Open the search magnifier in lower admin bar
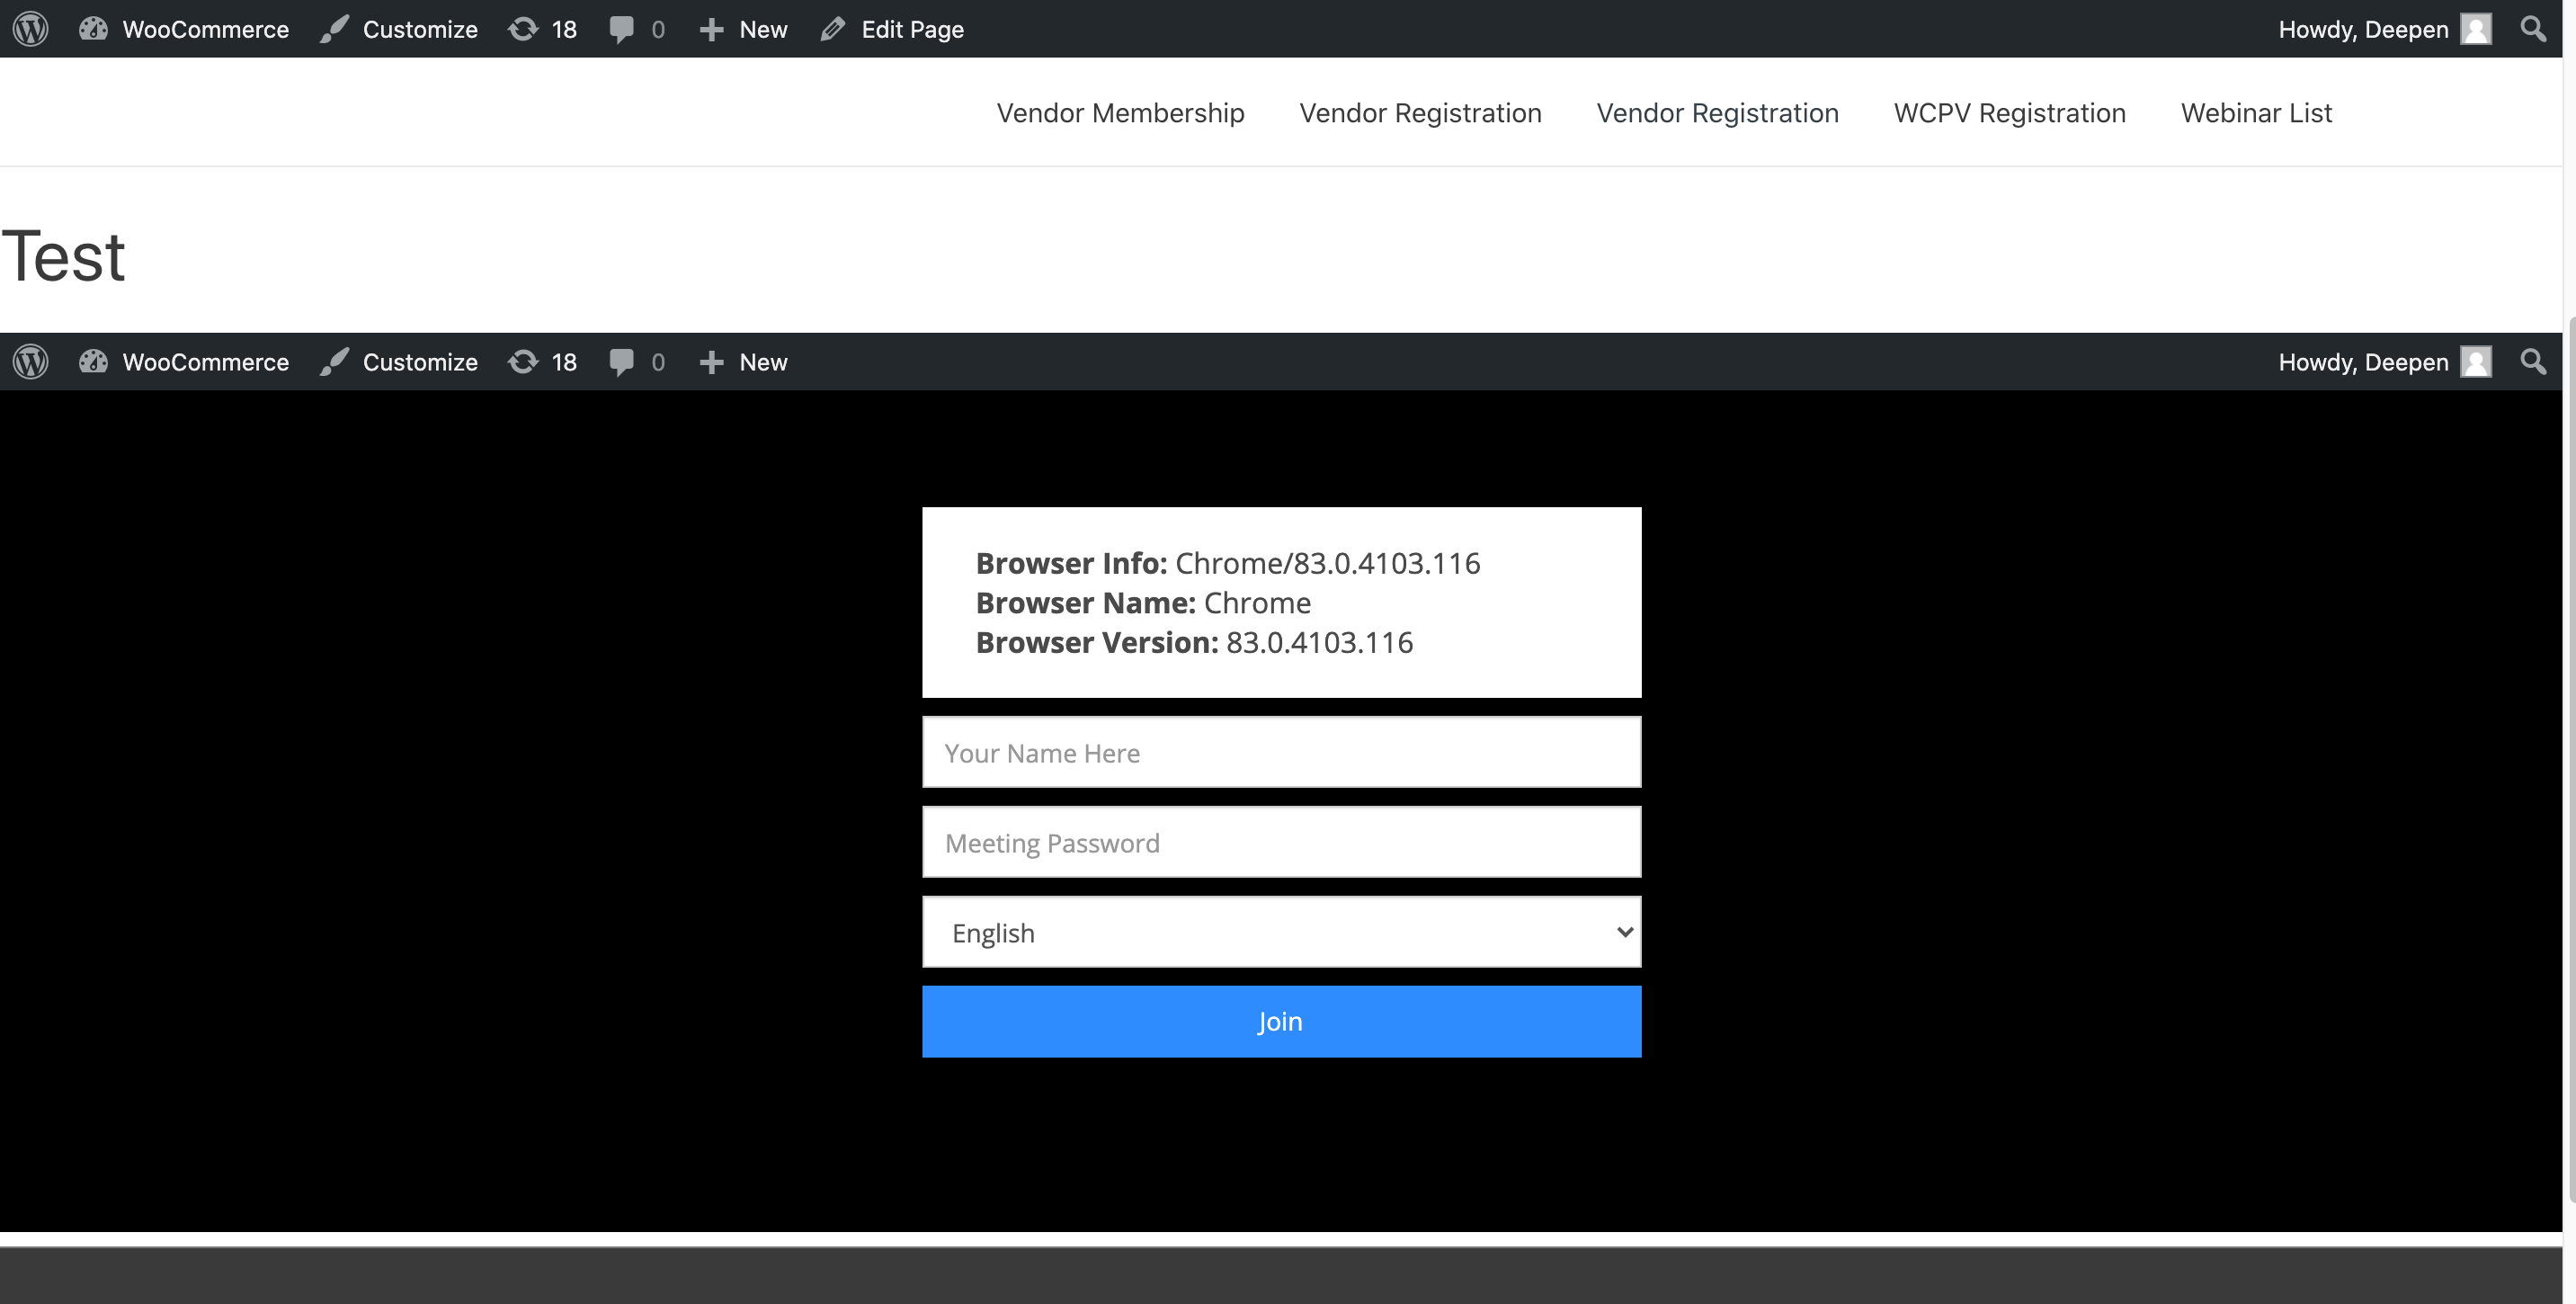 (2533, 362)
